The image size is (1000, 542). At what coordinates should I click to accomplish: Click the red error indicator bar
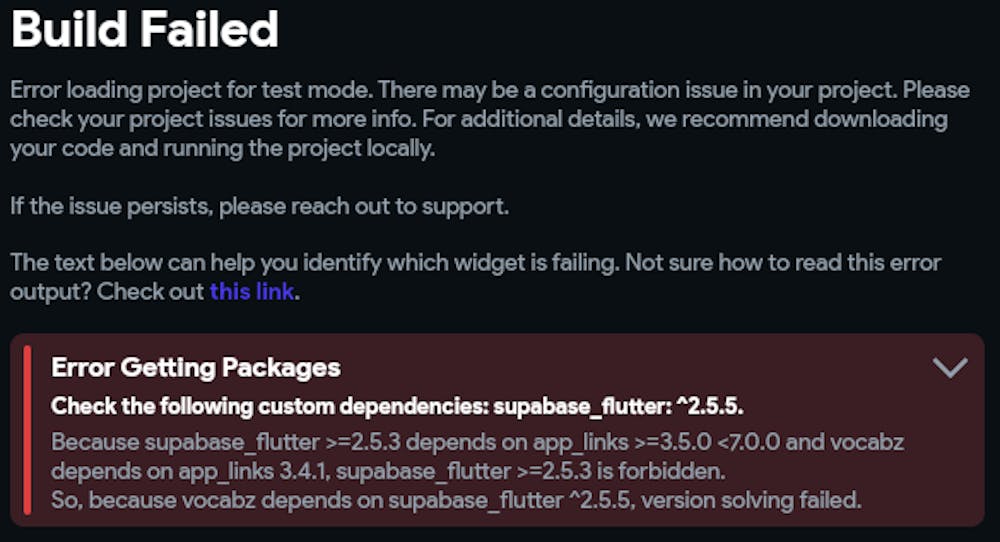(x=27, y=430)
